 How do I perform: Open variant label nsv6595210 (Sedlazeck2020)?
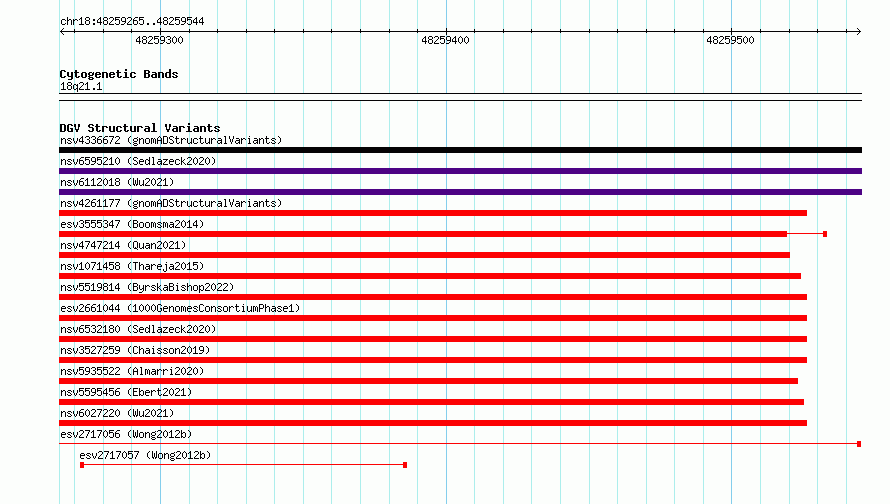[x=138, y=161]
